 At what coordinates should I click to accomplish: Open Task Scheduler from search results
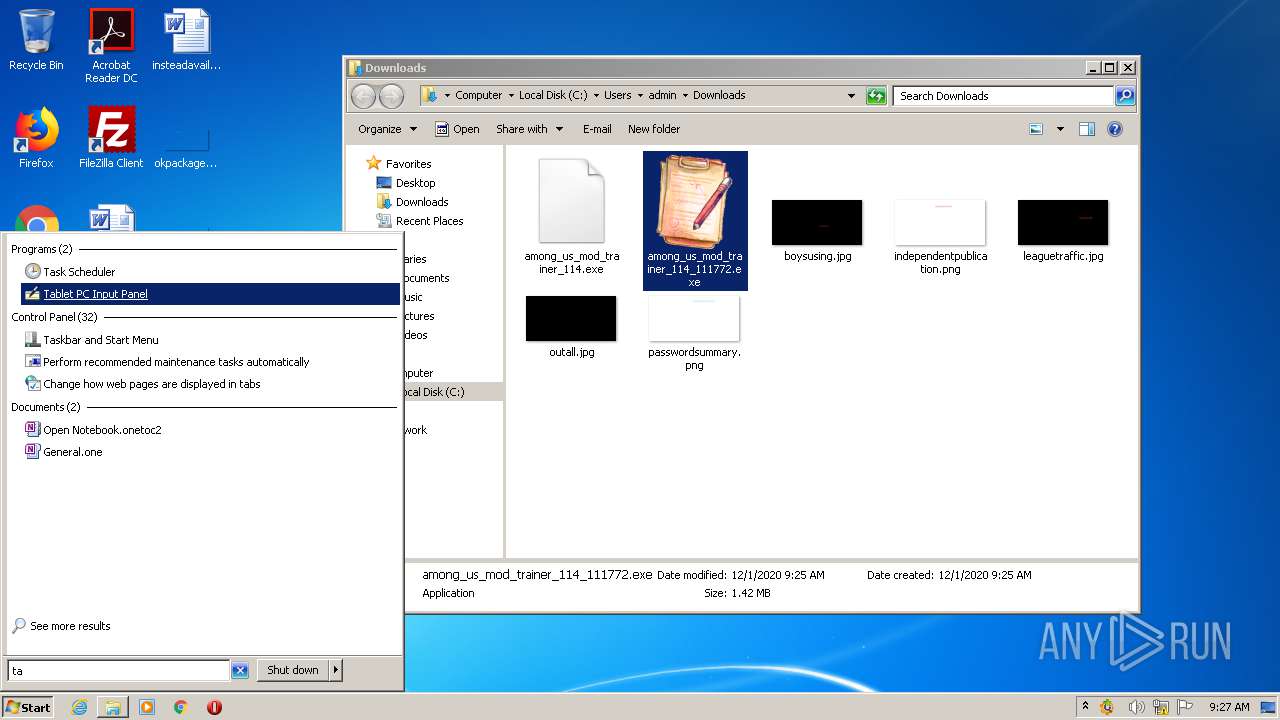click(210, 272)
